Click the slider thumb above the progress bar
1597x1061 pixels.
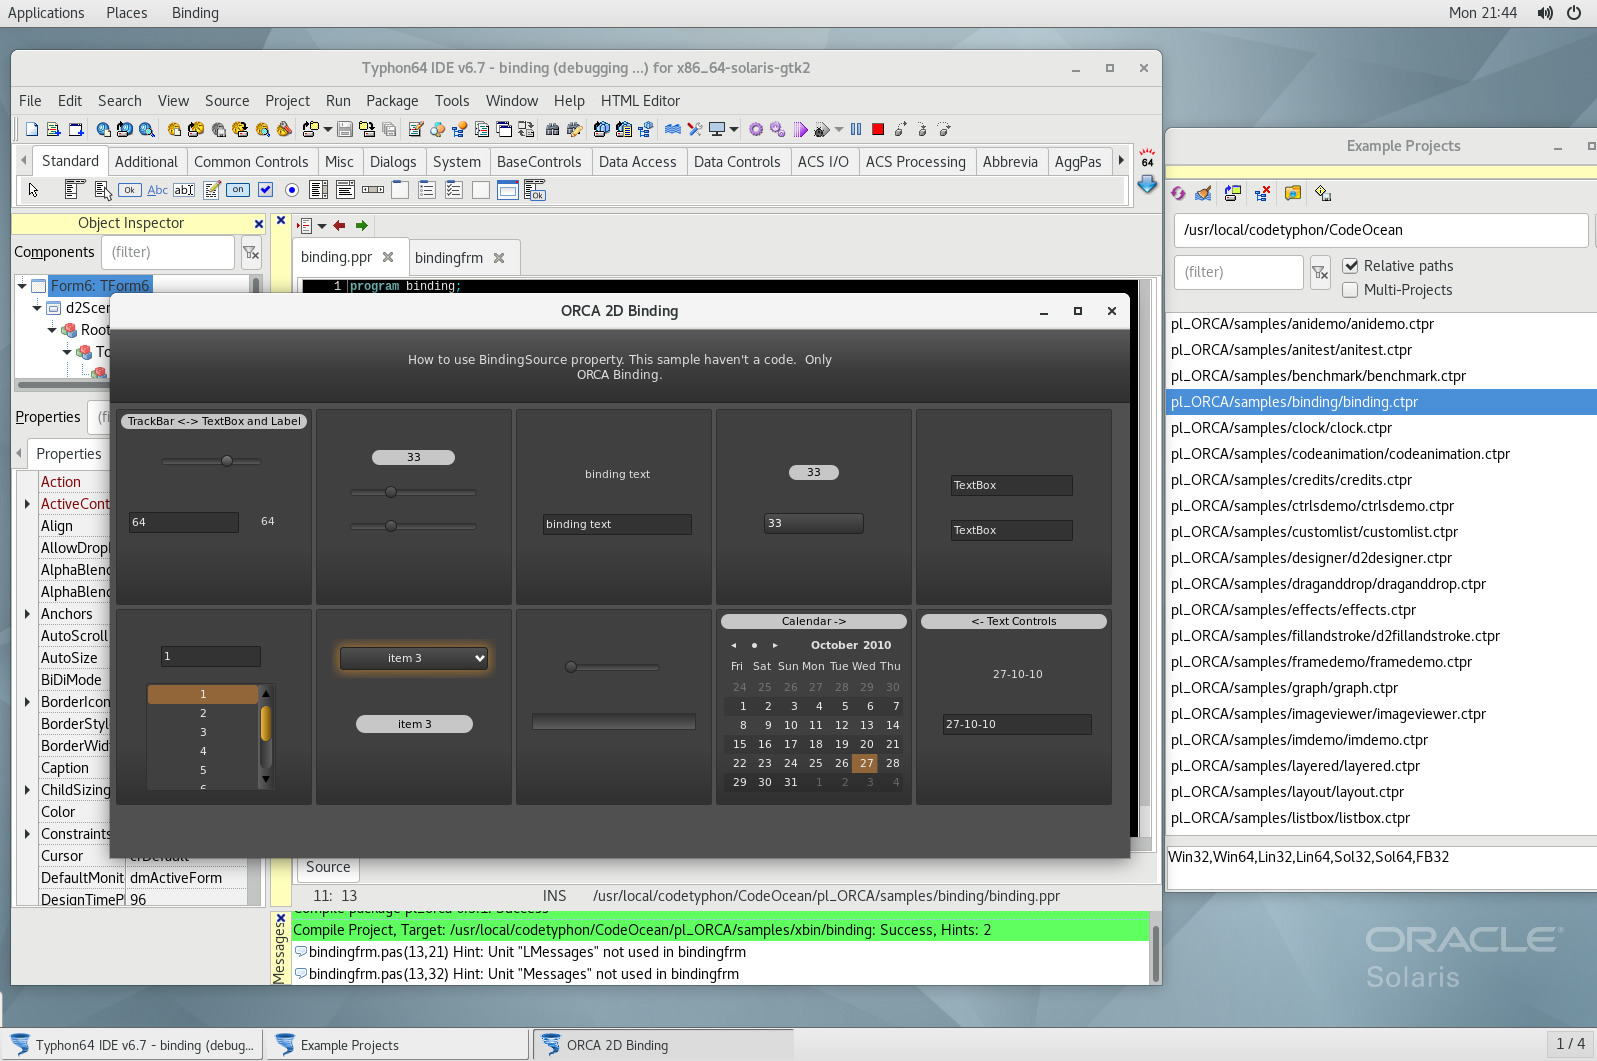(x=571, y=667)
